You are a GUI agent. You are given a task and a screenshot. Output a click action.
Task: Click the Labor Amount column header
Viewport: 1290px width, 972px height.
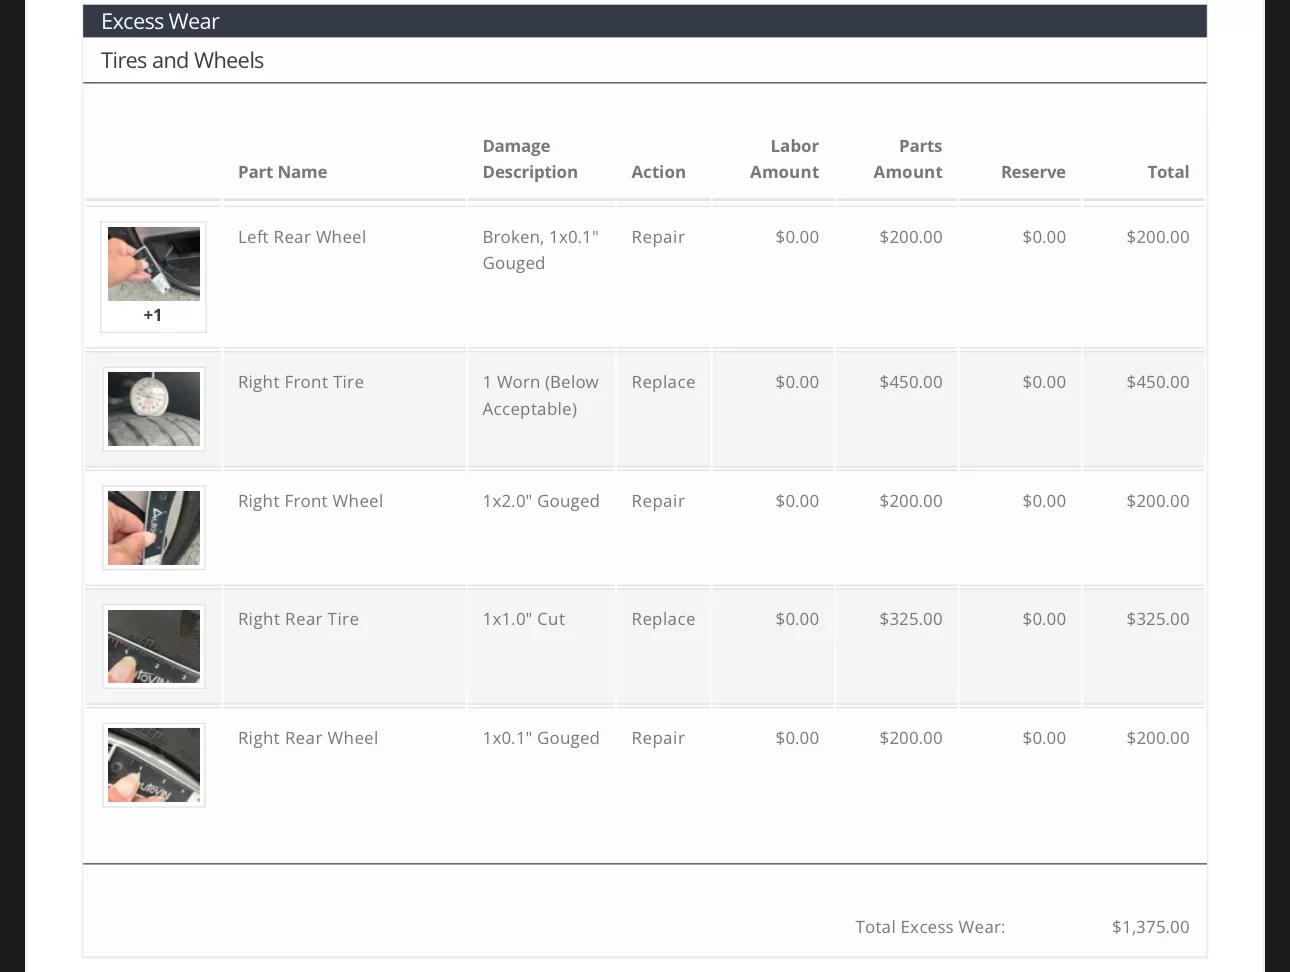pyautogui.click(x=785, y=159)
